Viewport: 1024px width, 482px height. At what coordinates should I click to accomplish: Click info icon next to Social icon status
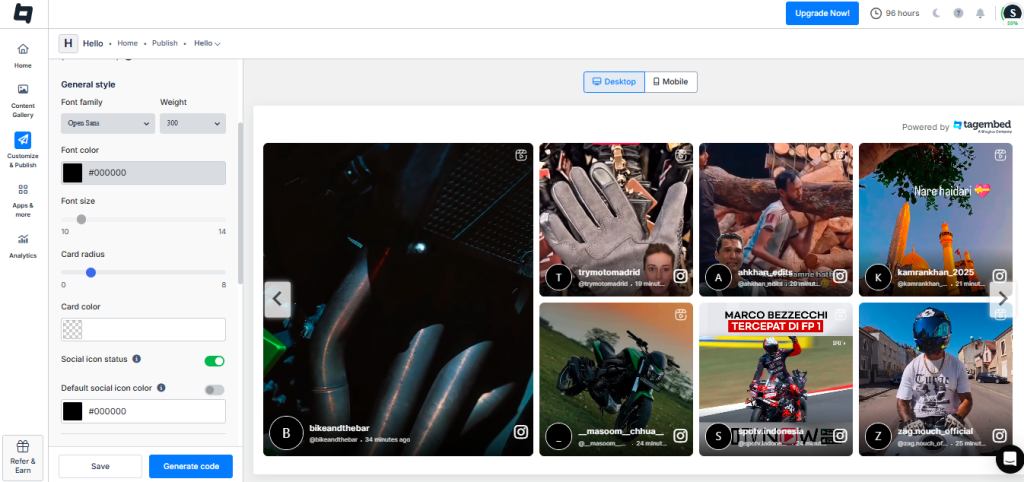136,359
